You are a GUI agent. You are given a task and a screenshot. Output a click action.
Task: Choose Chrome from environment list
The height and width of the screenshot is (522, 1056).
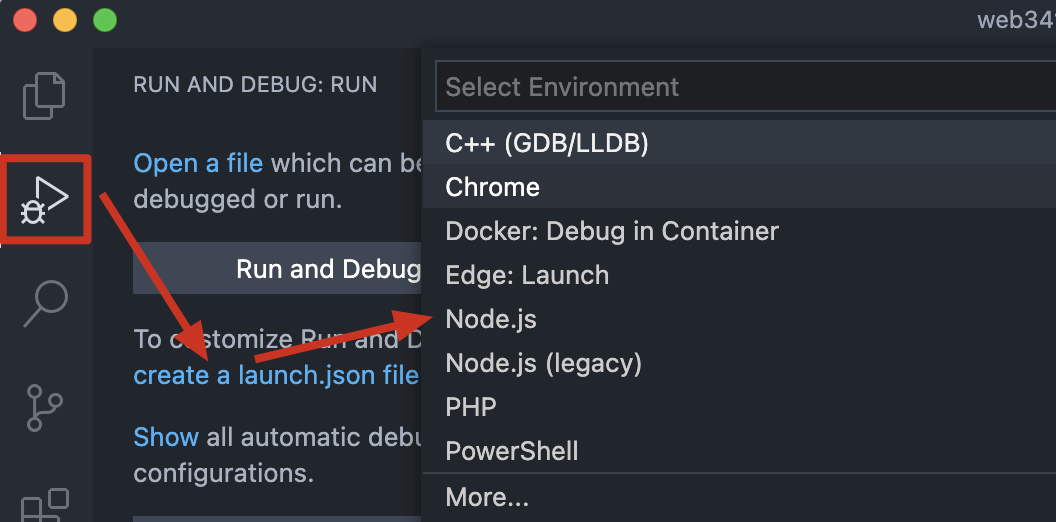pyautogui.click(x=492, y=187)
